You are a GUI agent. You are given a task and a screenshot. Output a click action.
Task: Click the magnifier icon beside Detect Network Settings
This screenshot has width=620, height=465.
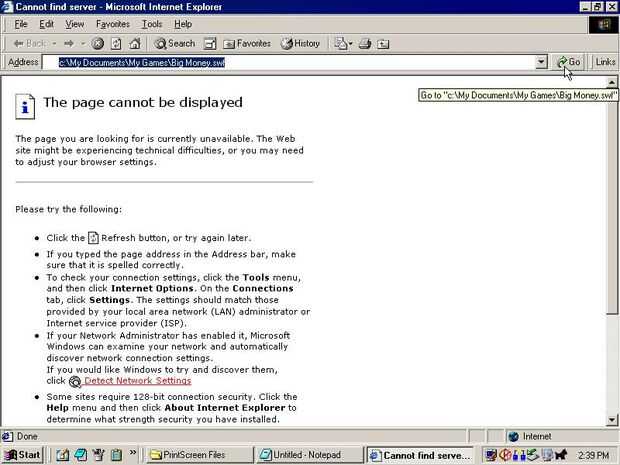tap(75, 382)
